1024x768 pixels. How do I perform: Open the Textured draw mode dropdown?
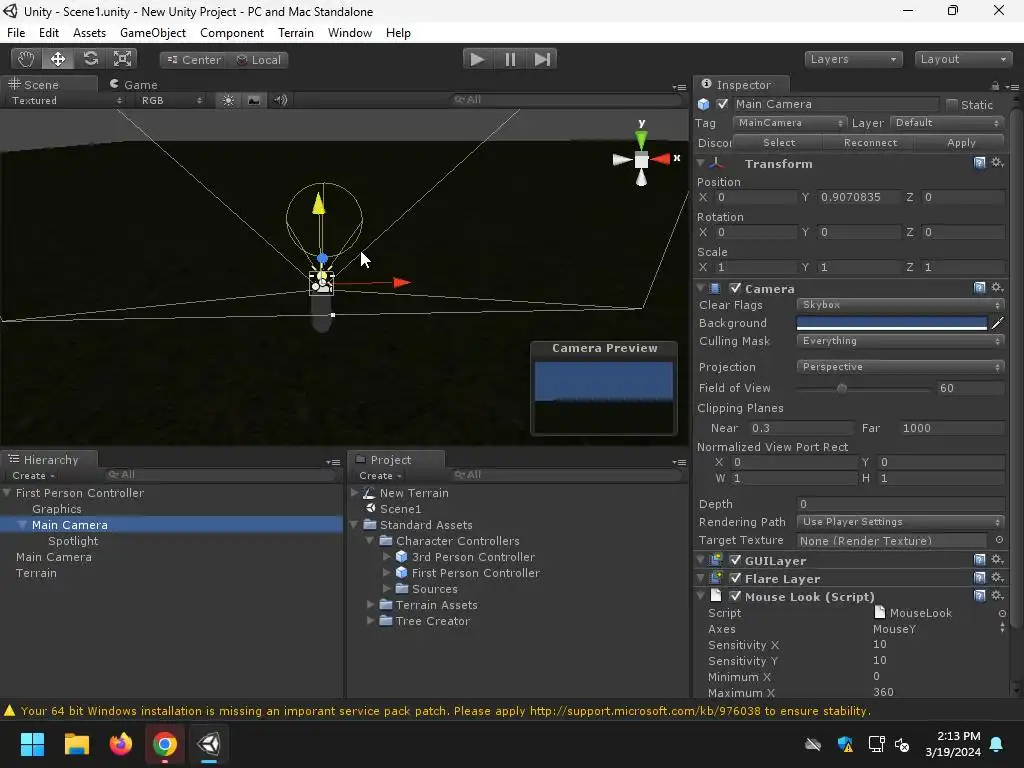[x=66, y=101]
